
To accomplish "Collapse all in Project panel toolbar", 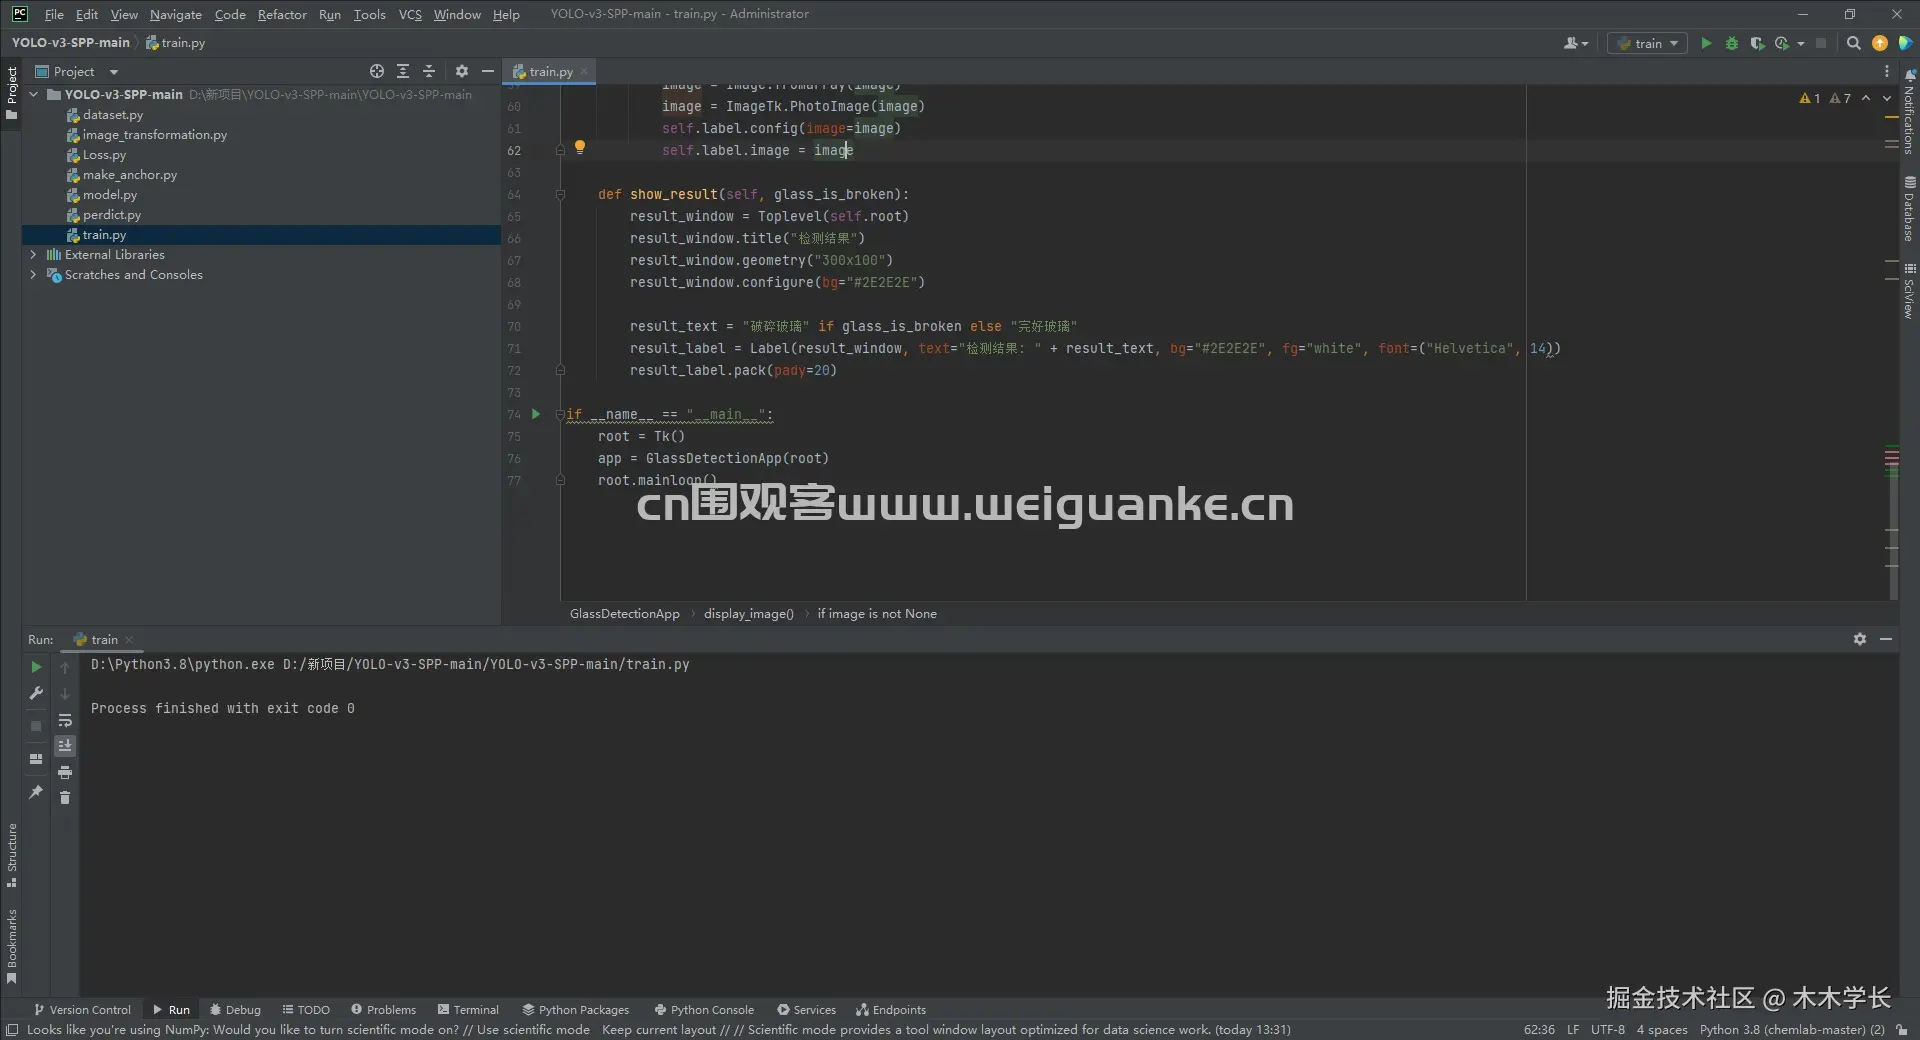I will (x=429, y=71).
